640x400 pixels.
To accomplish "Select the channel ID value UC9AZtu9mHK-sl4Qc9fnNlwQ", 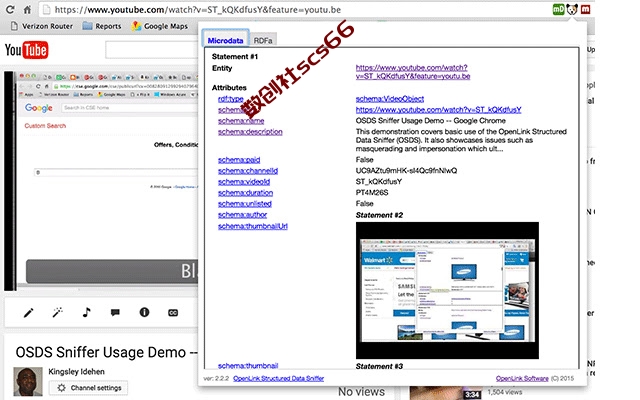I will tap(406, 171).
